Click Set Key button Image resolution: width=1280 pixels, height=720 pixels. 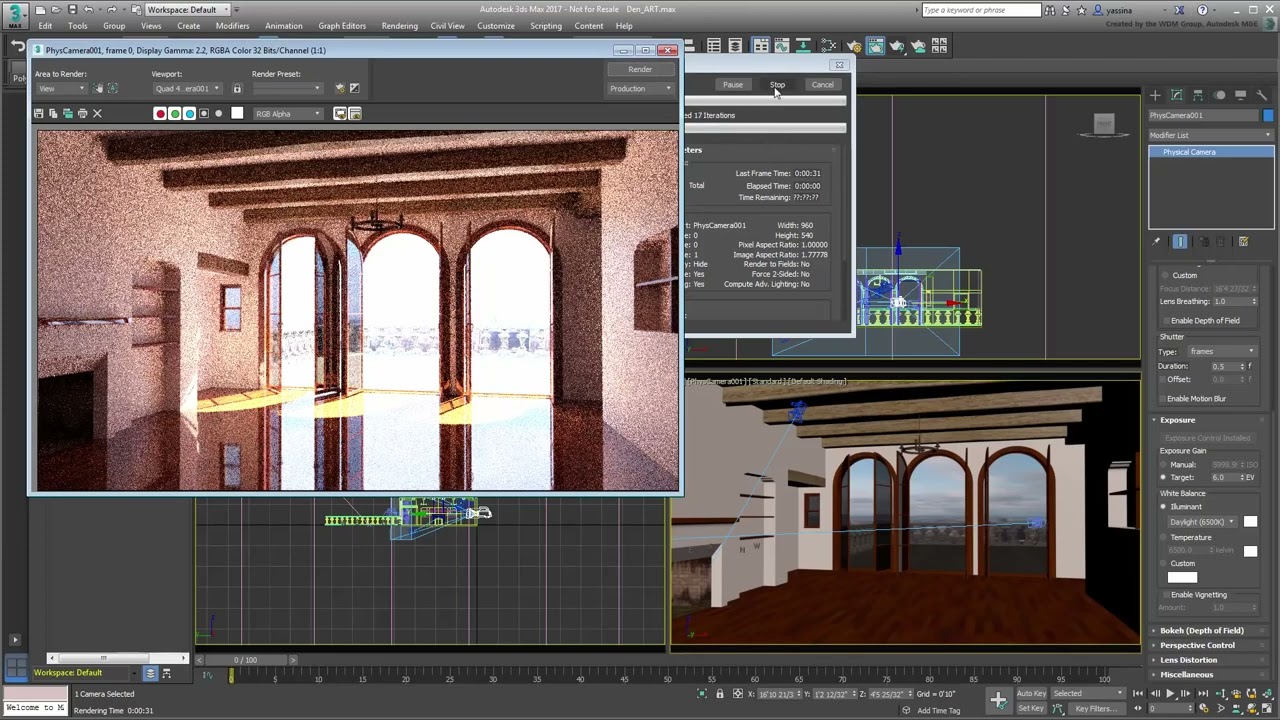1031,708
